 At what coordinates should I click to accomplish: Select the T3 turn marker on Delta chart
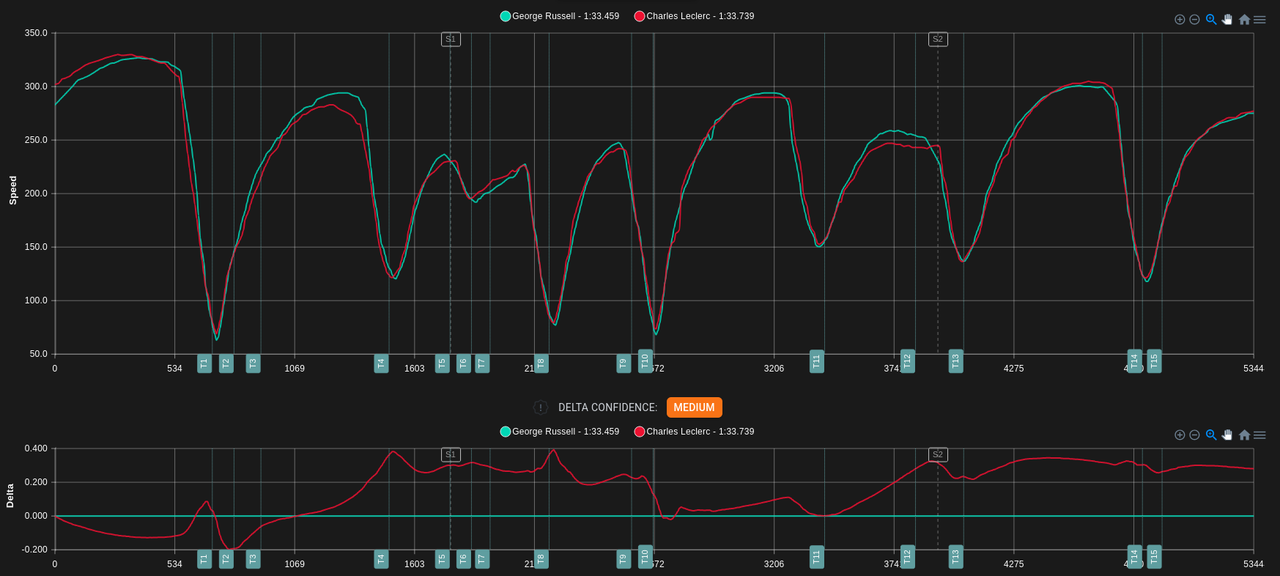point(253,559)
